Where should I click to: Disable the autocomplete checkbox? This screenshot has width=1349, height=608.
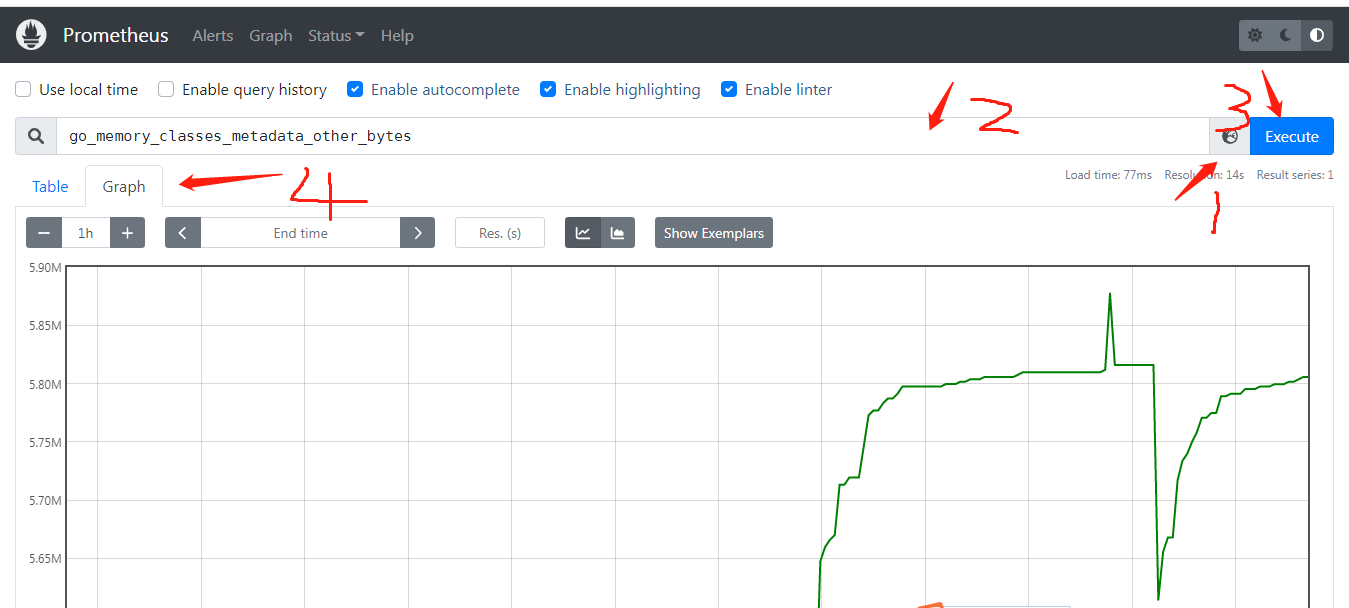click(x=355, y=89)
